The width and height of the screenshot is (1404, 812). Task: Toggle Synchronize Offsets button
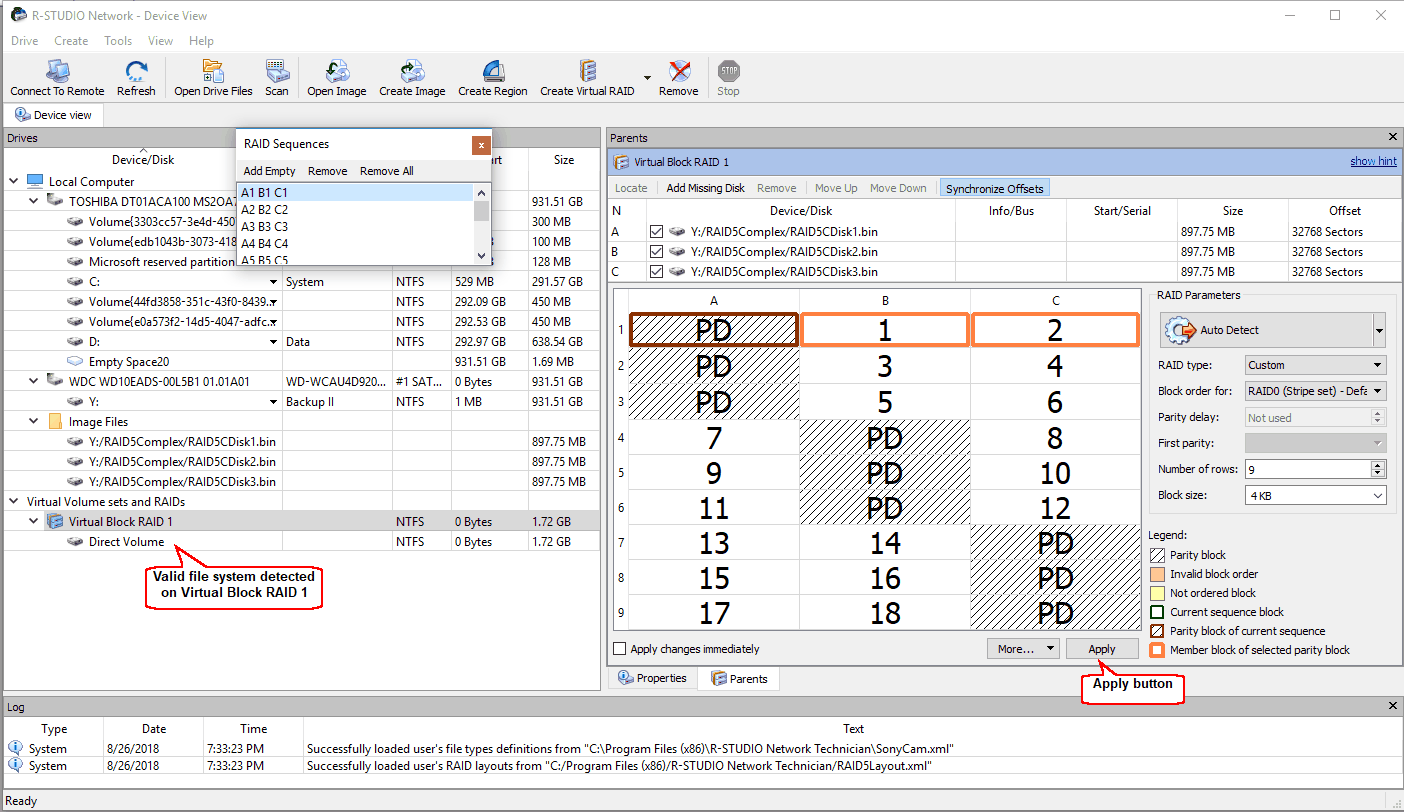[x=994, y=188]
